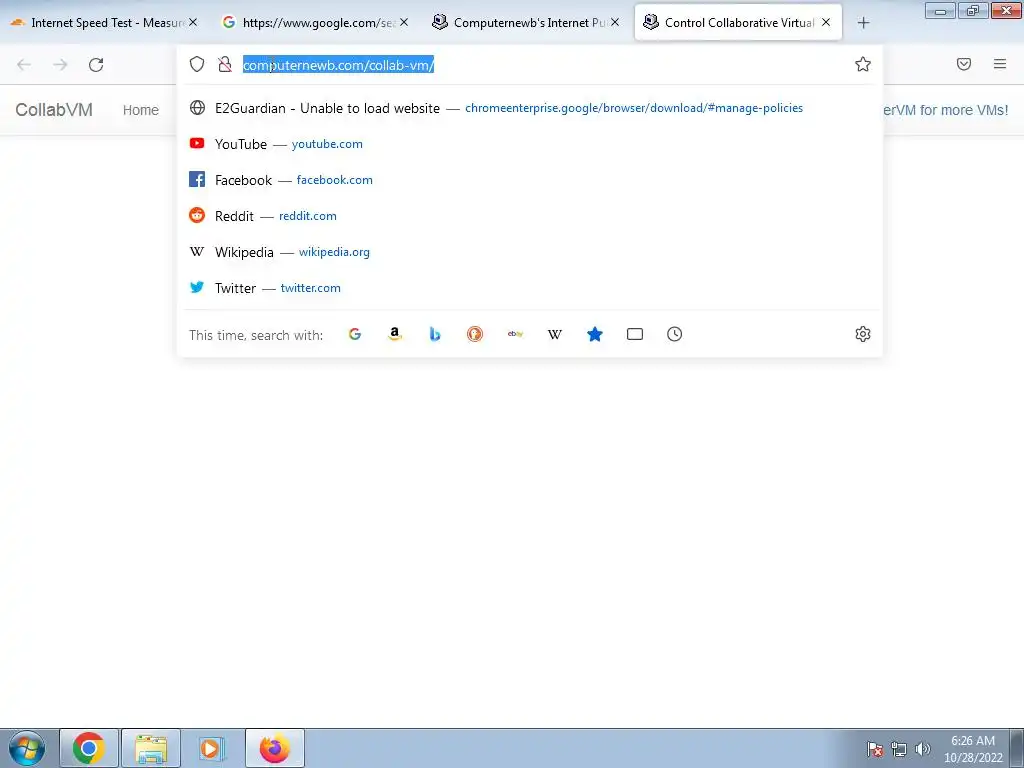Click the Firefox taskbar icon

(275, 748)
